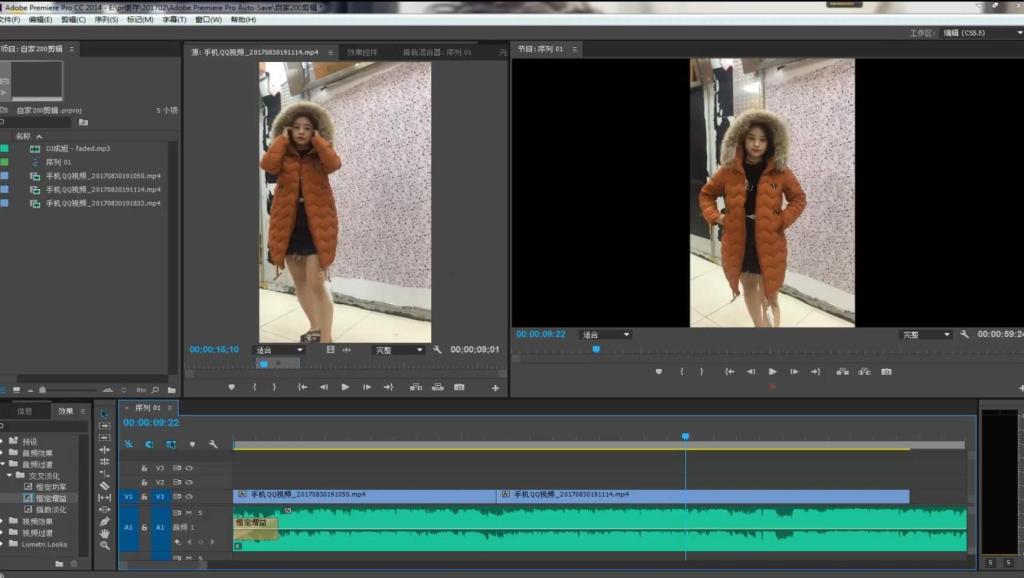
Task: Hide track V1 with its eye icon
Action: (x=189, y=497)
